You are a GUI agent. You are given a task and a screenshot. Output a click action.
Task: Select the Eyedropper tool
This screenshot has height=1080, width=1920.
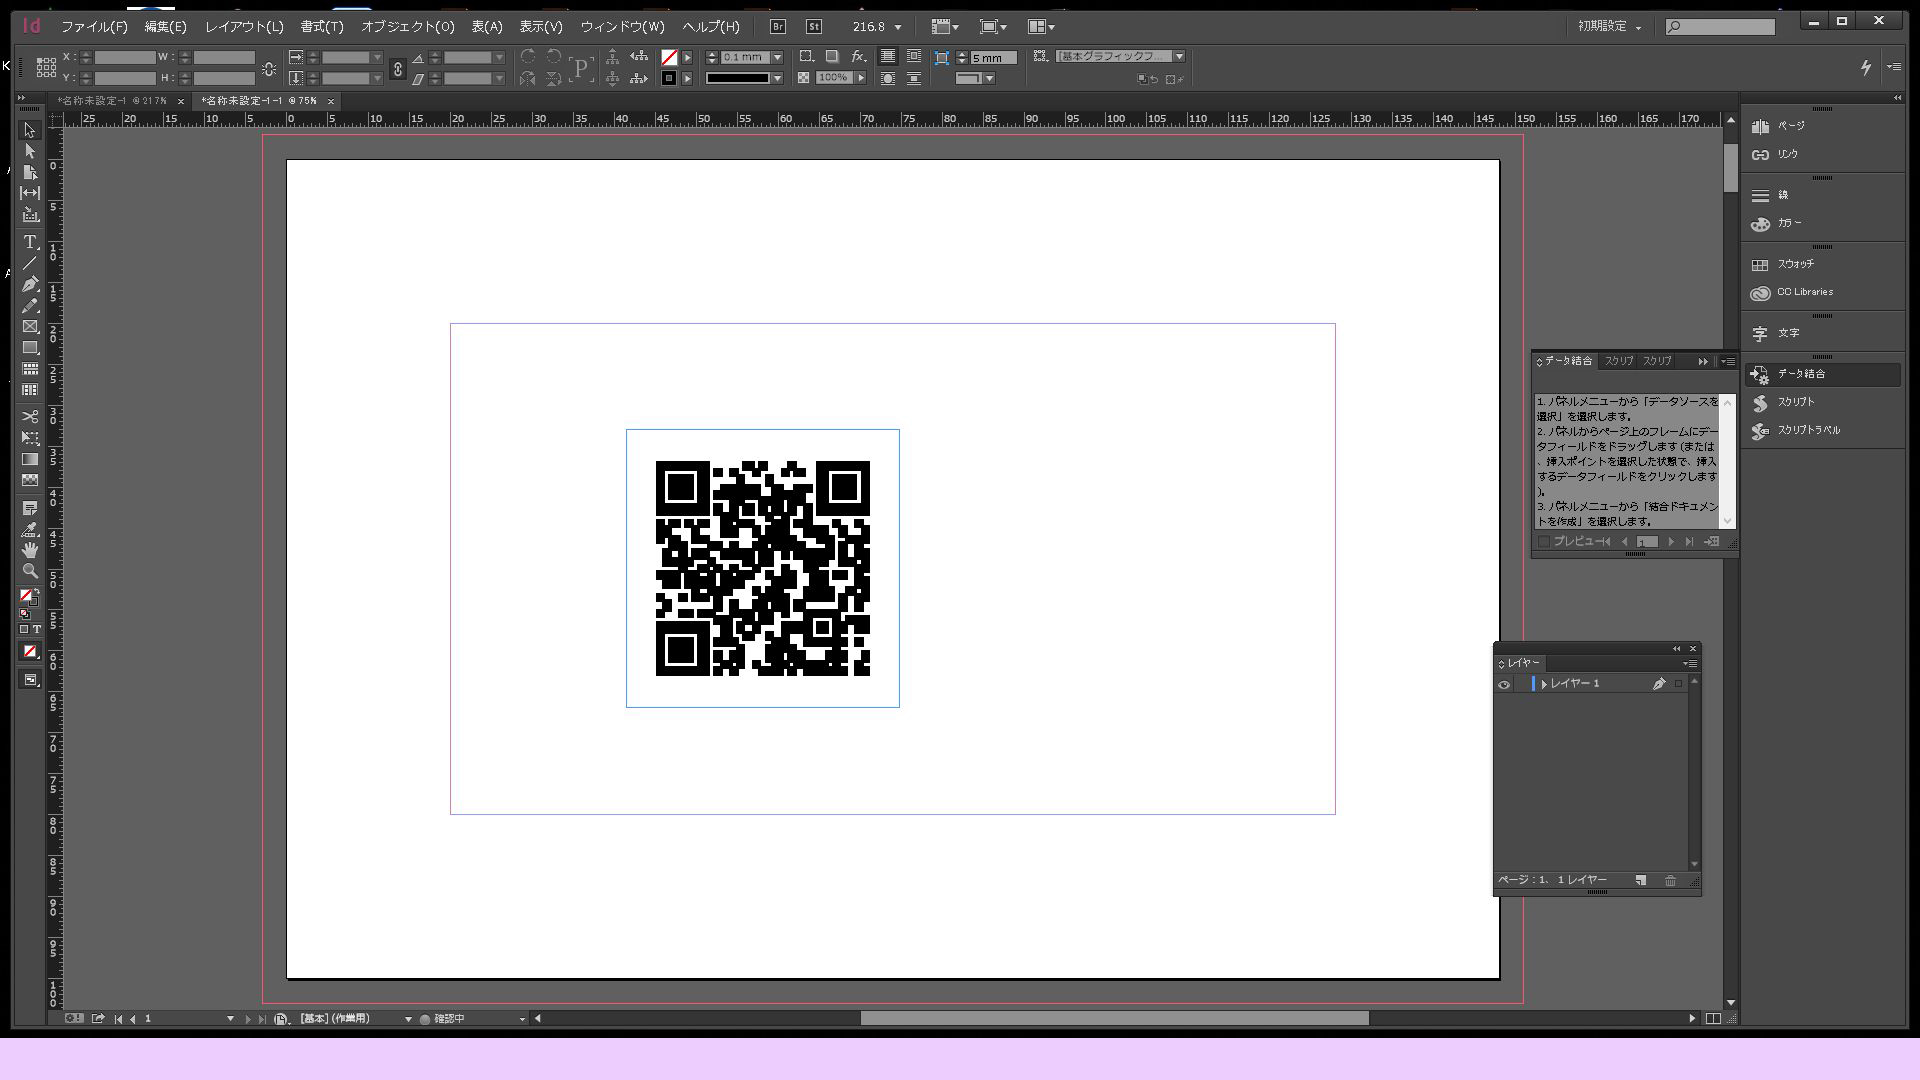click(30, 529)
